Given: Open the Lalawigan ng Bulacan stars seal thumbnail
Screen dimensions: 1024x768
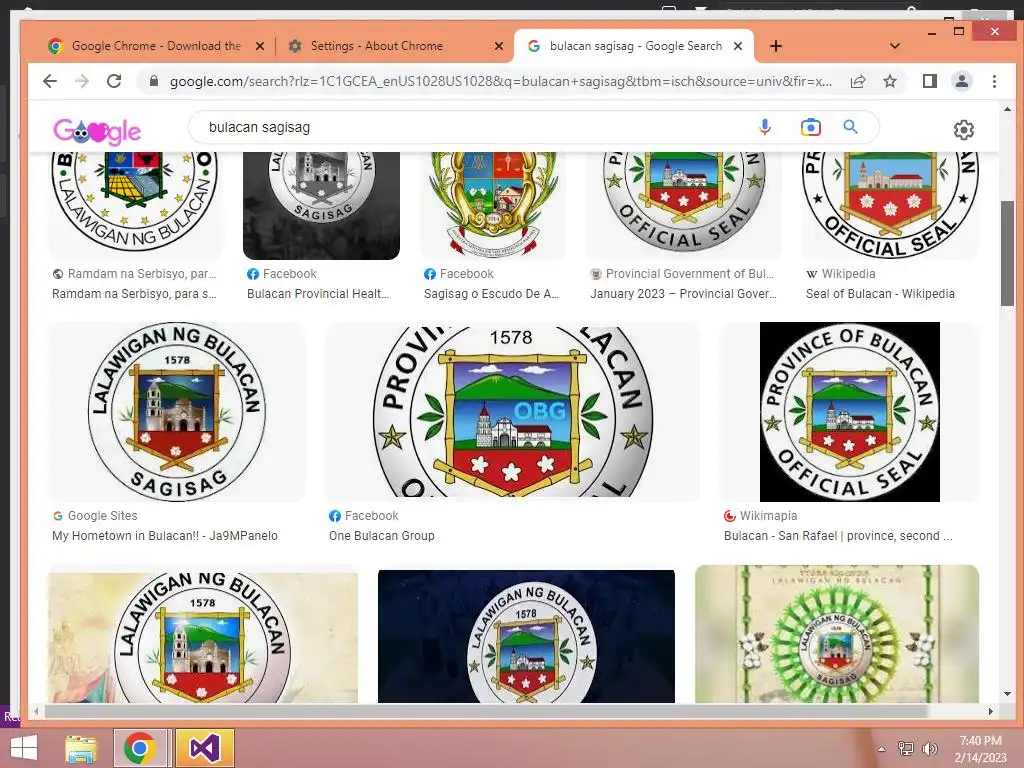Looking at the screenshot, I should (135, 206).
